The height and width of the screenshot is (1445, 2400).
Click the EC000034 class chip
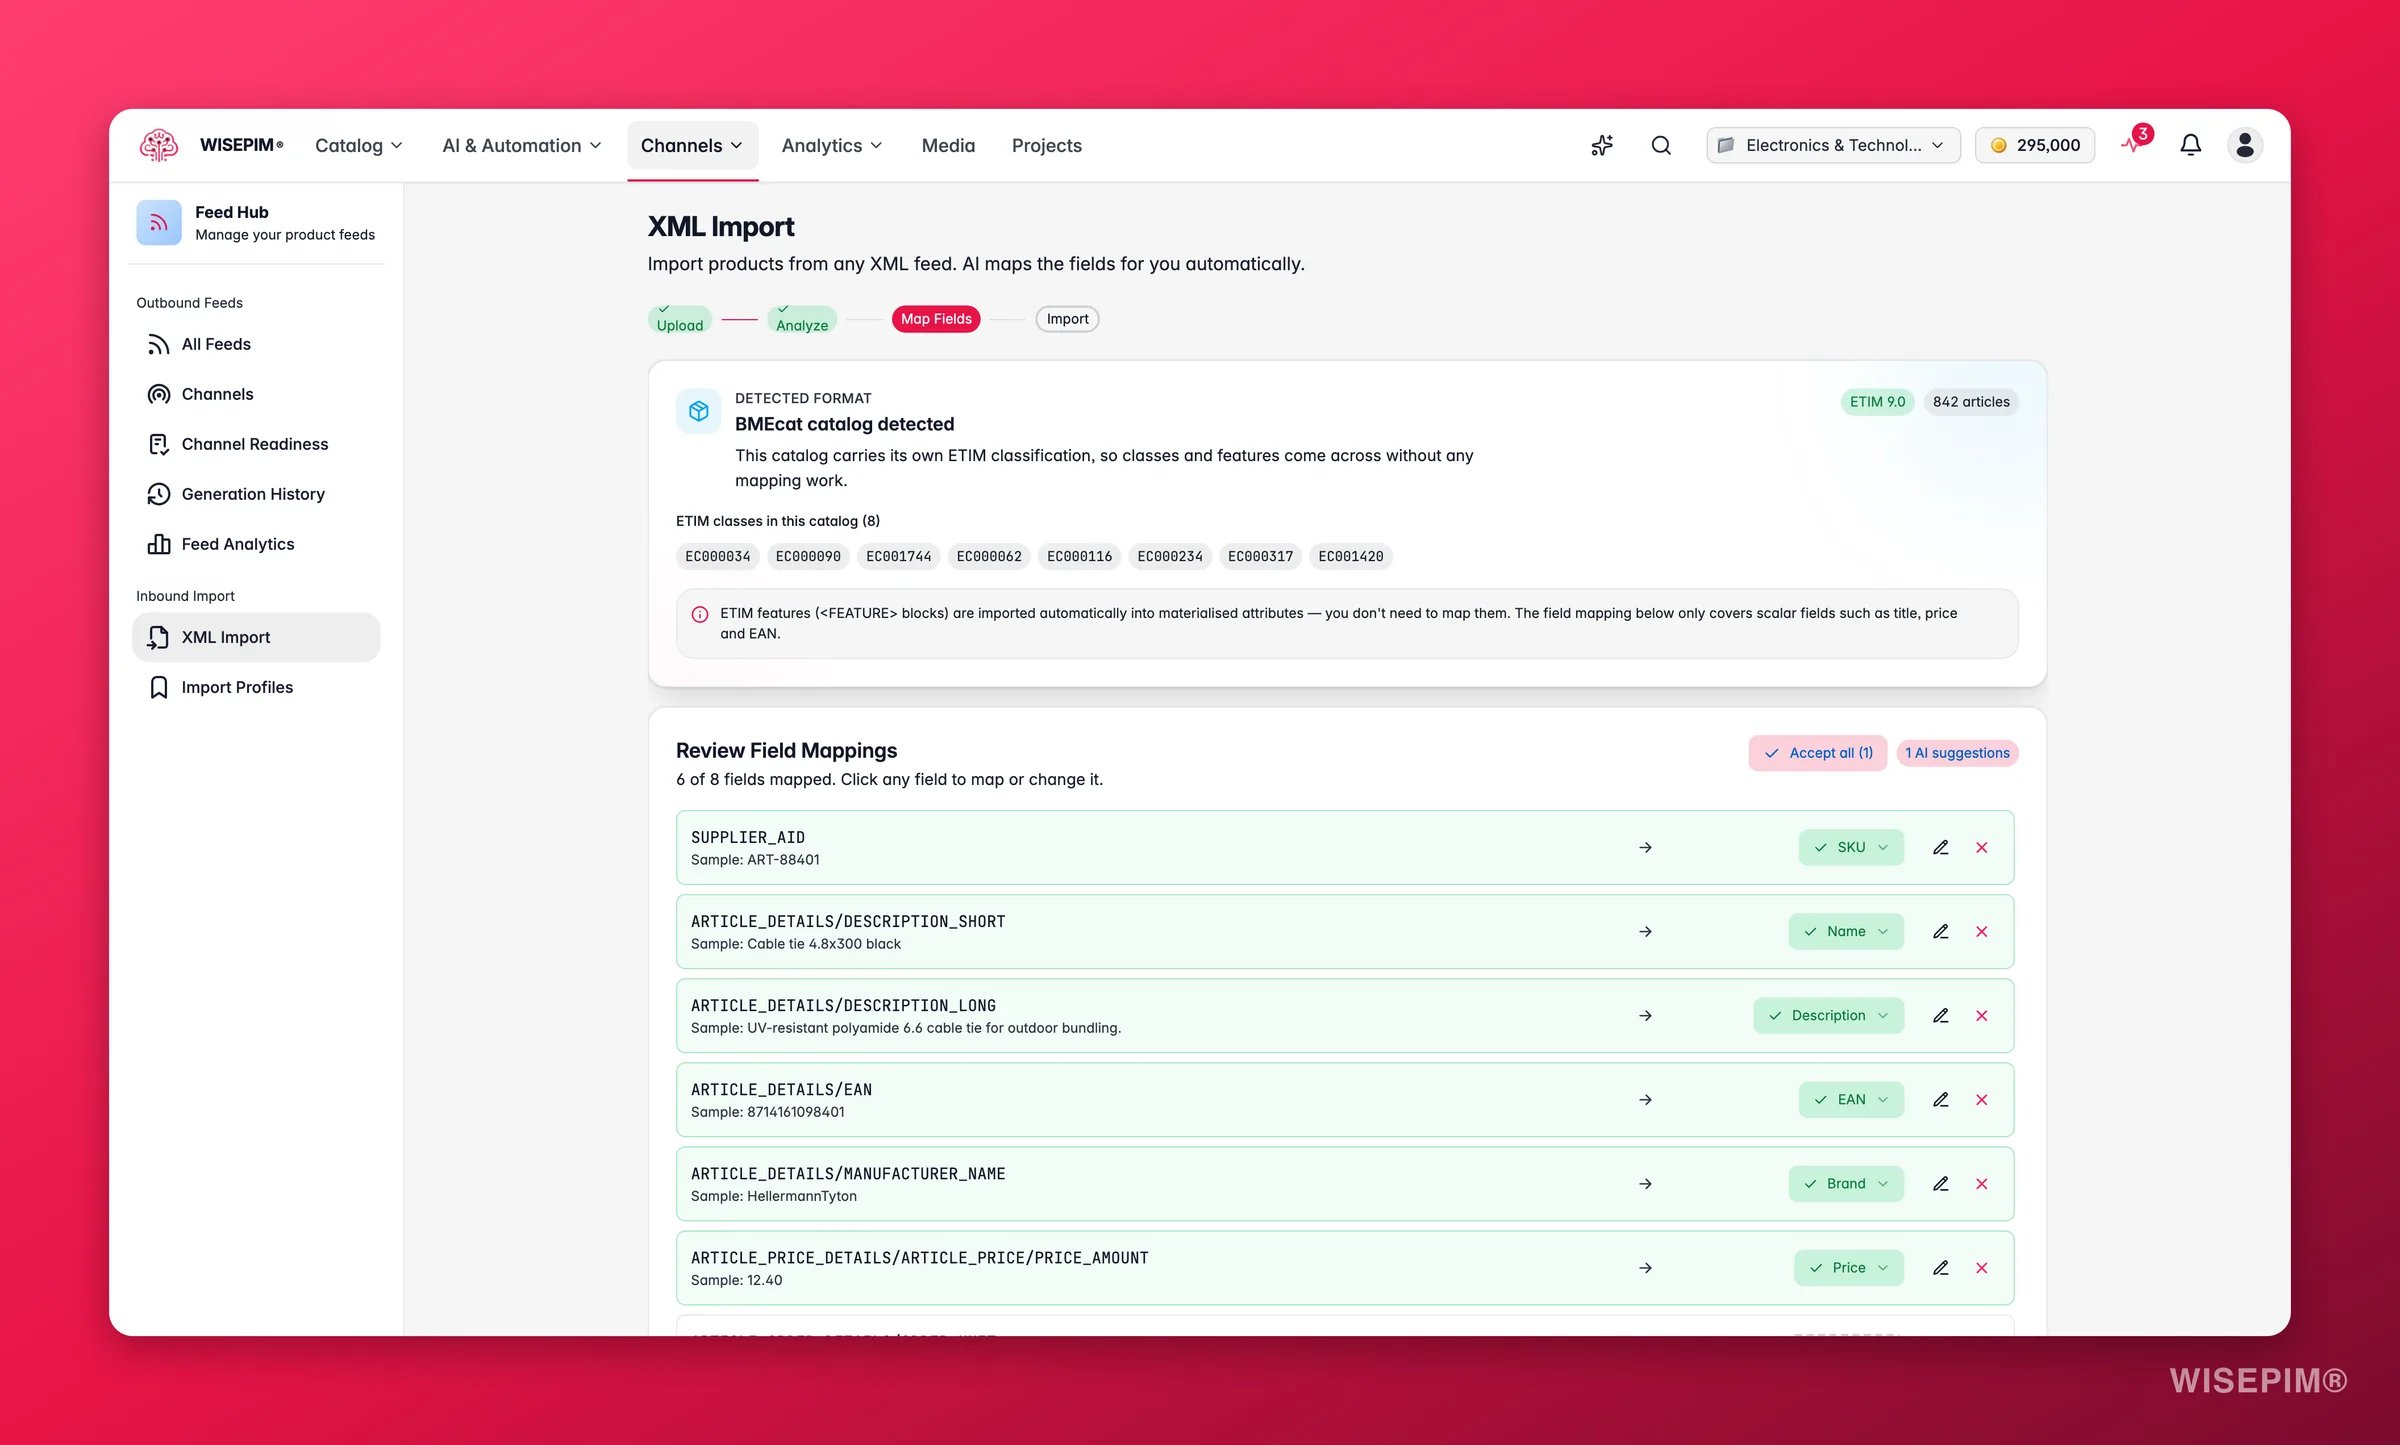click(x=718, y=556)
